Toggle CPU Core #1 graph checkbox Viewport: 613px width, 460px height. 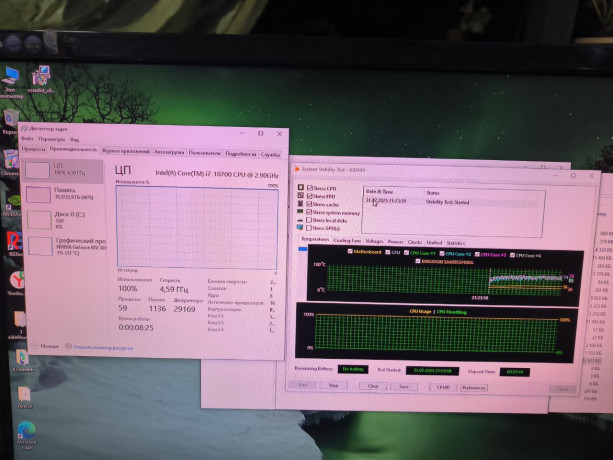407,253
